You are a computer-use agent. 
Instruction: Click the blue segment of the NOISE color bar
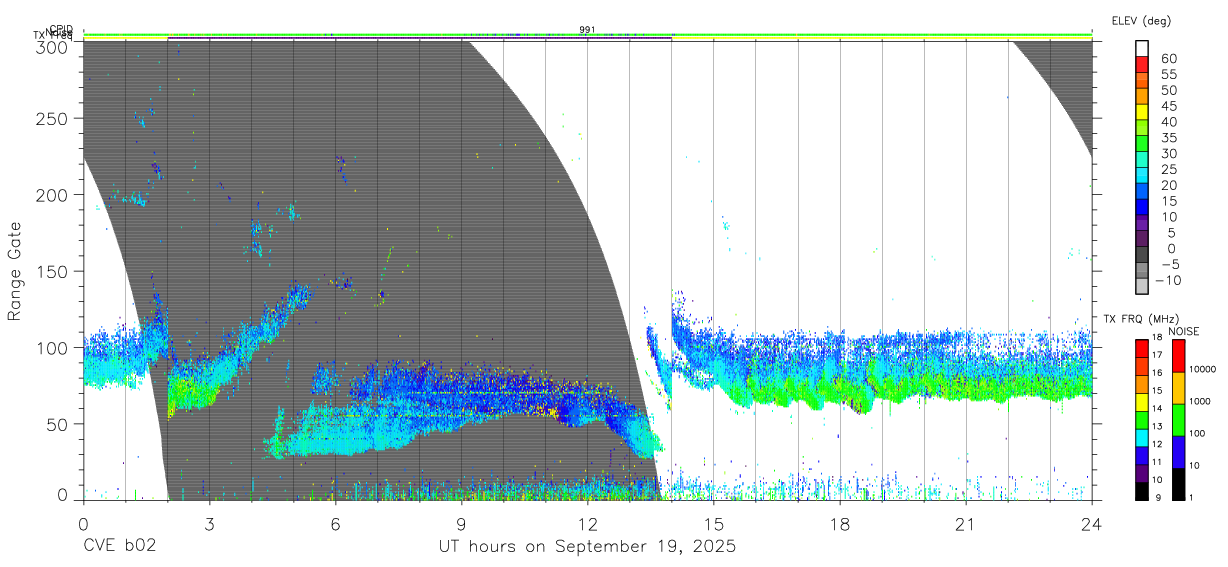pos(1178,451)
